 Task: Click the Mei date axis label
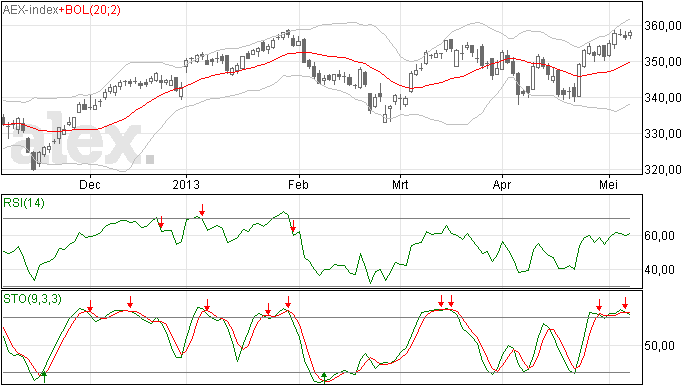[x=608, y=184]
